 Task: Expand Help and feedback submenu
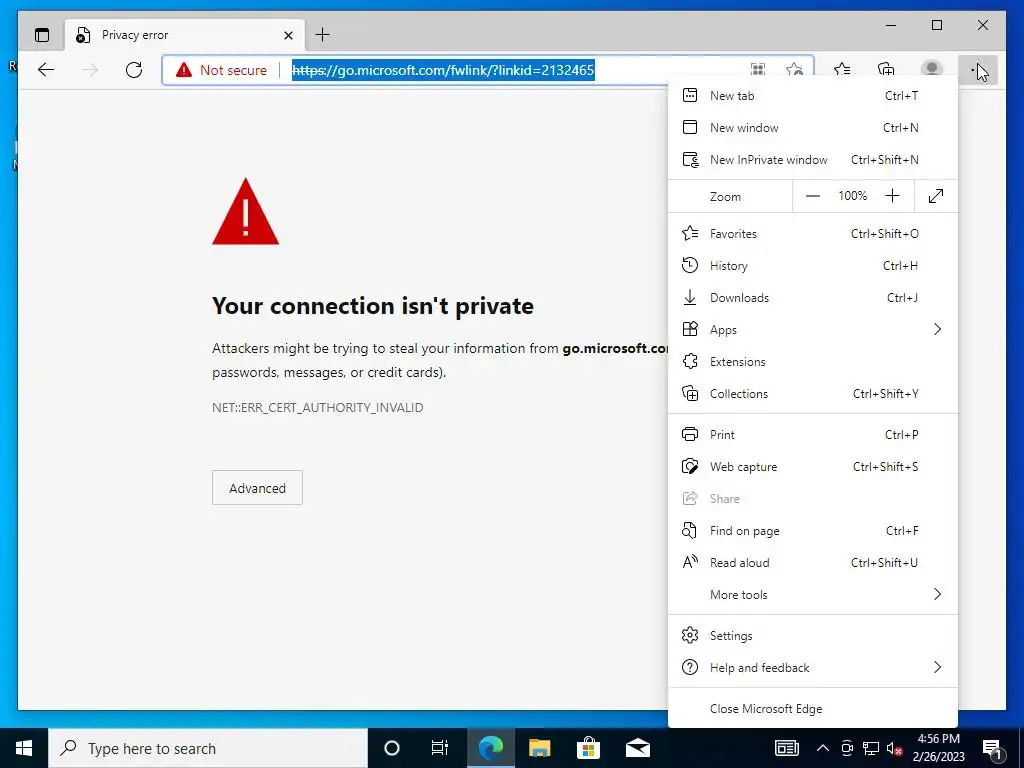[x=812, y=668]
